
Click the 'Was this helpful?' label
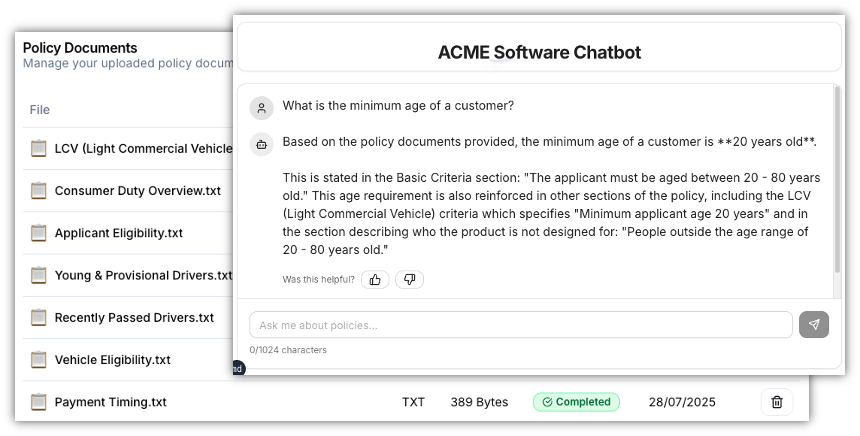click(319, 280)
